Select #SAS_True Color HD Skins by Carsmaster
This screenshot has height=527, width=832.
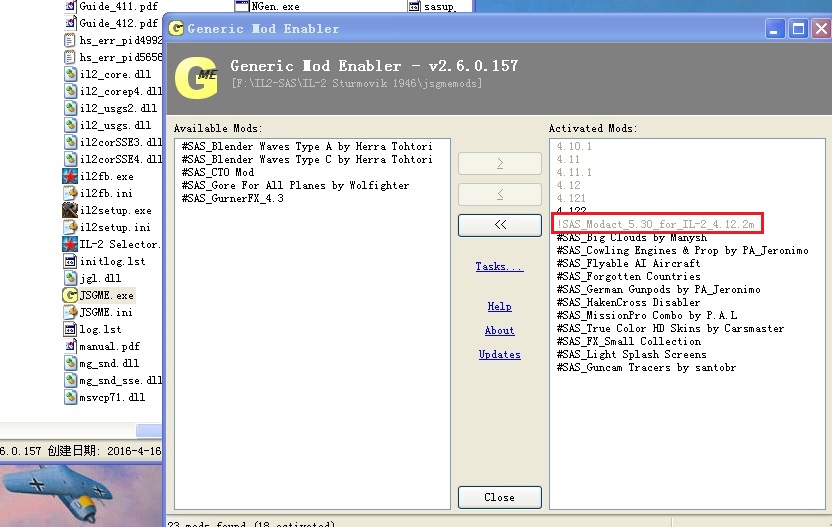[x=670, y=329]
